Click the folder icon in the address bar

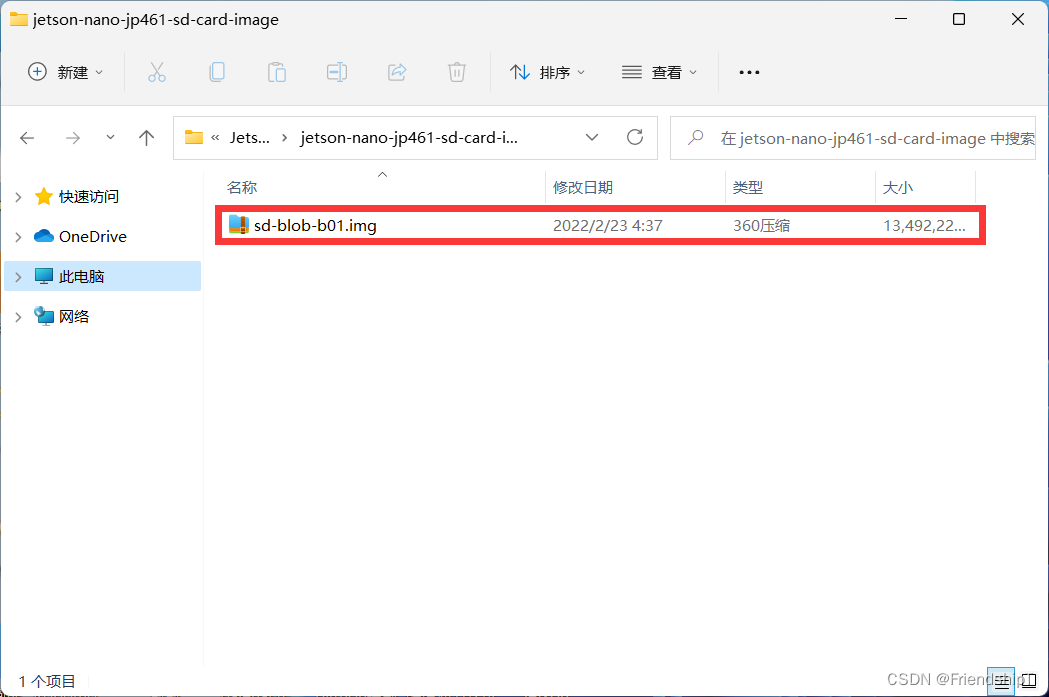(x=194, y=138)
